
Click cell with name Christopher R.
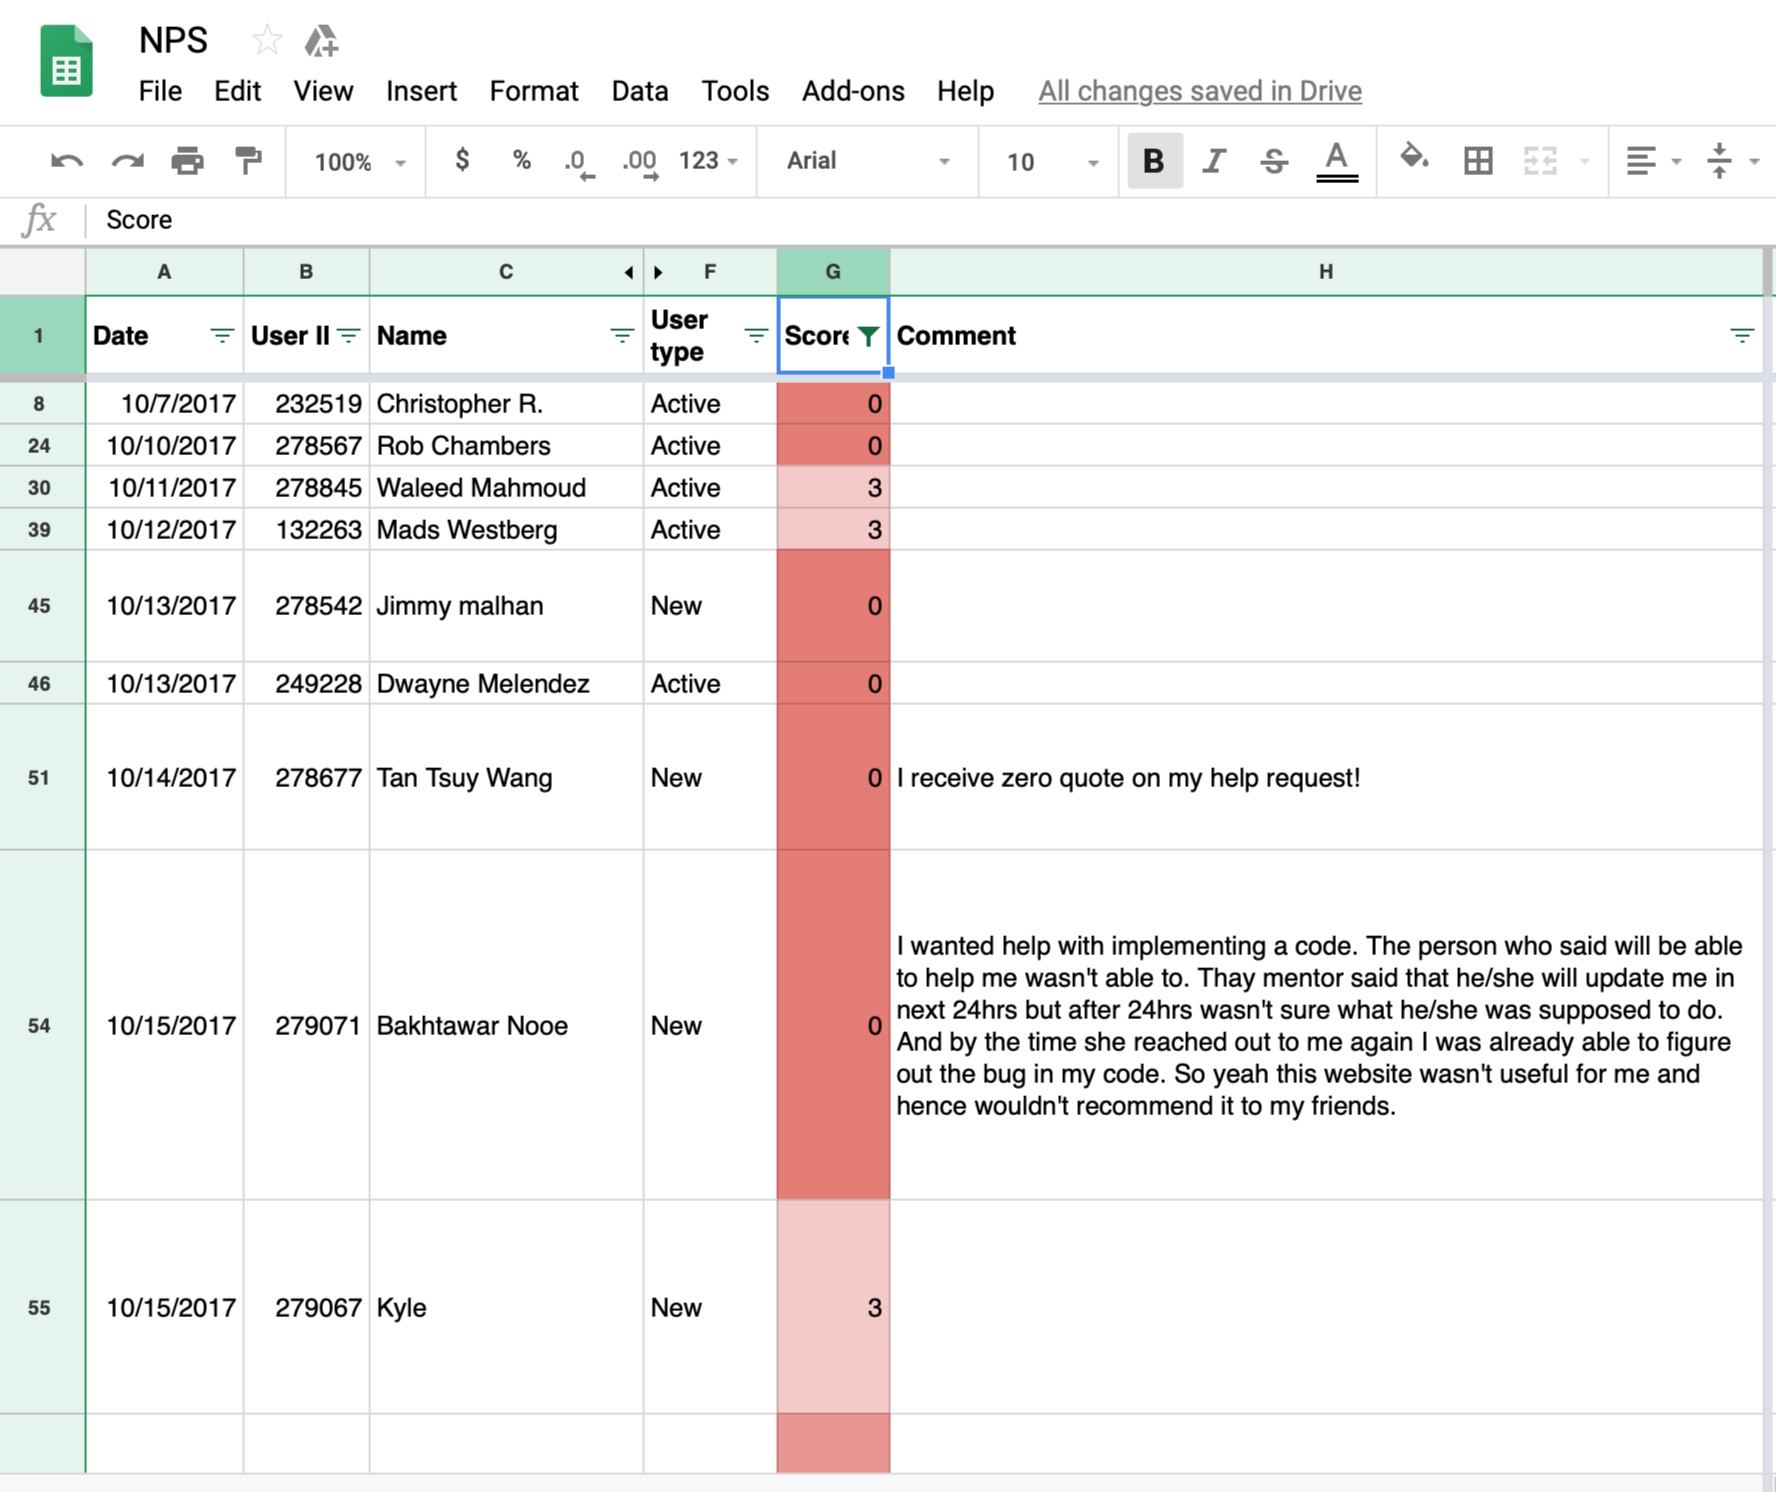coord(506,404)
